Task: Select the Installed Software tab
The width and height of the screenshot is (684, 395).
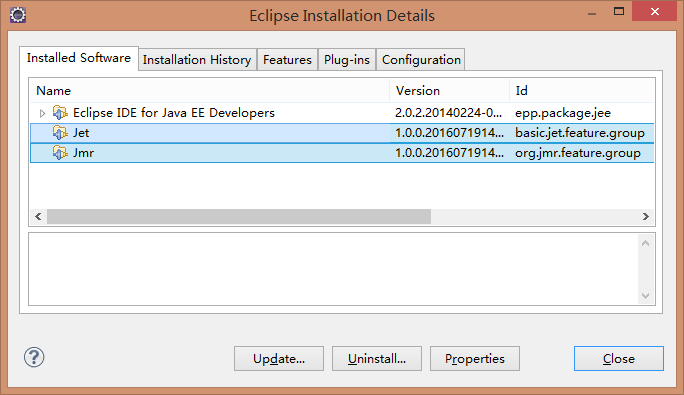Action: (79, 58)
